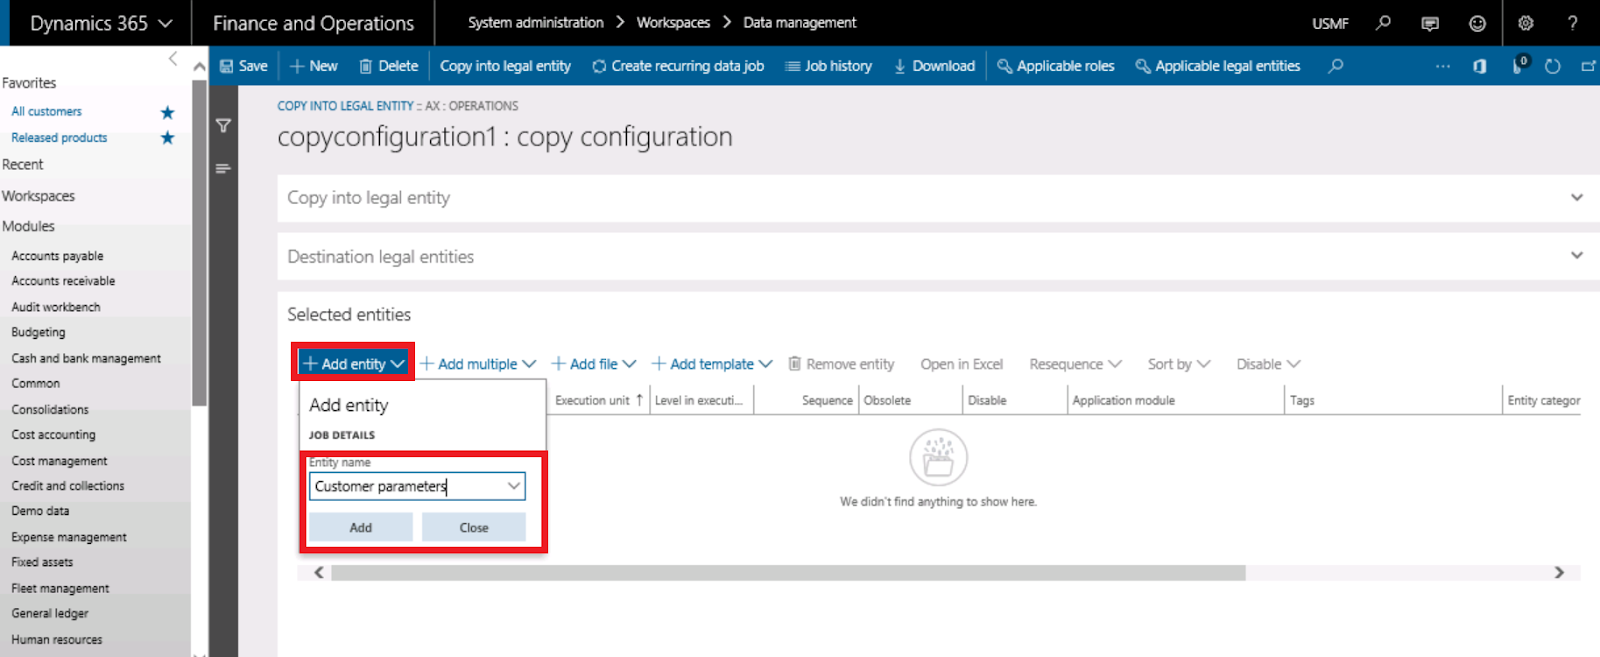Viewport: 1600px width, 657px height.
Task: Click the open in new window icon
Action: (1588, 66)
